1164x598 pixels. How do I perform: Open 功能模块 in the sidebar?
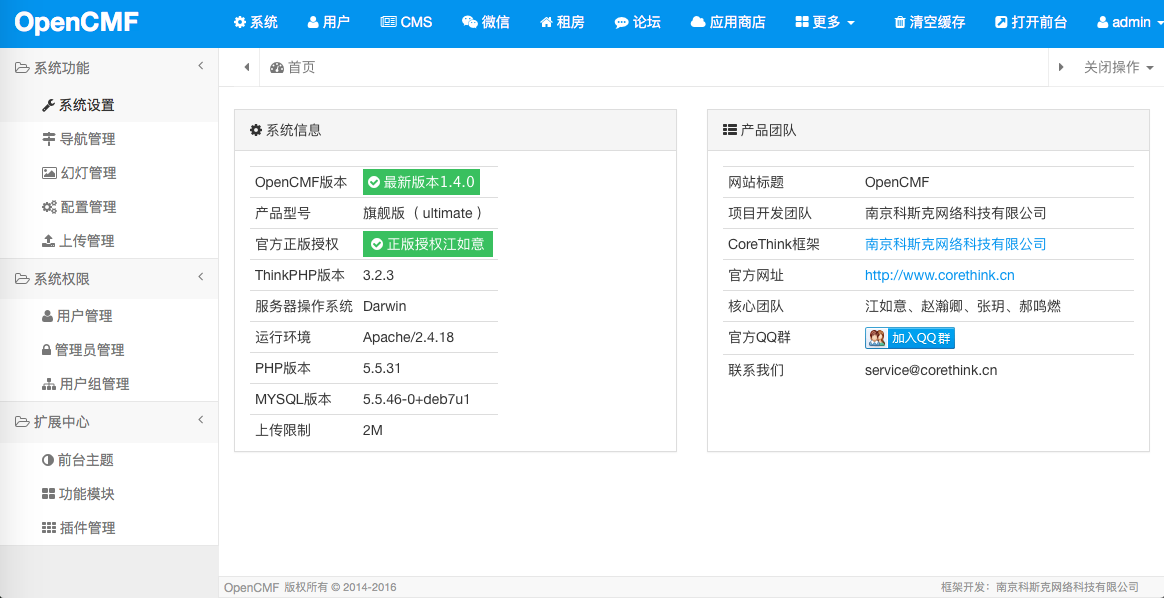109,495
